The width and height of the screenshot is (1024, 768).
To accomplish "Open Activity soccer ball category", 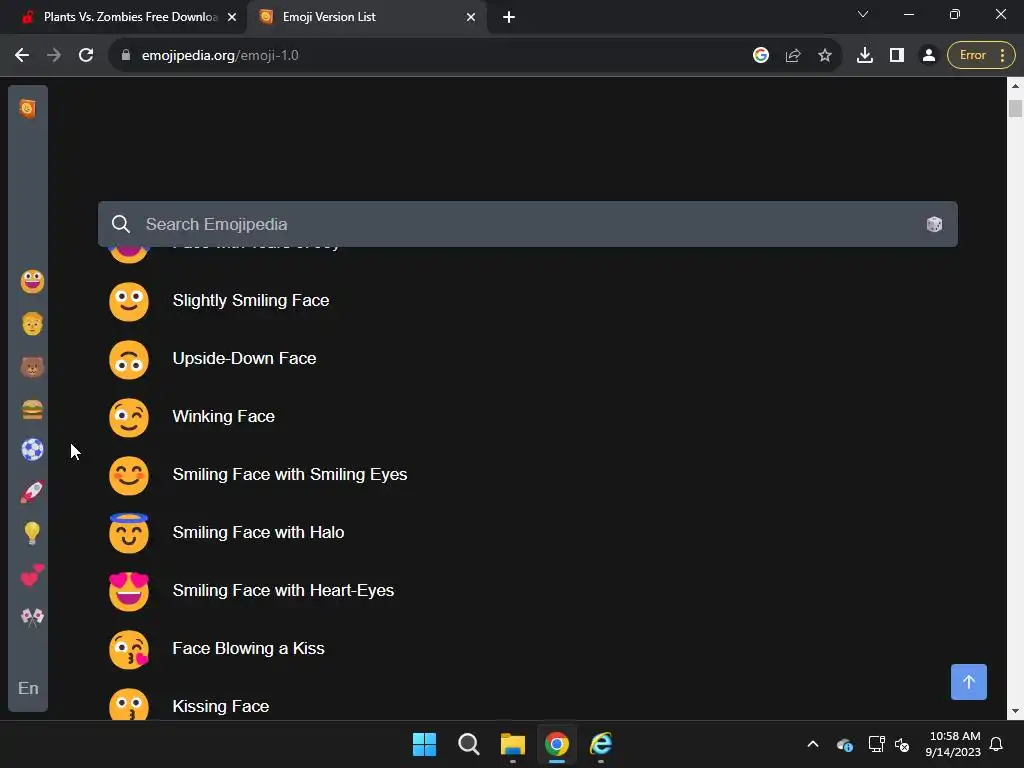I will click(32, 450).
